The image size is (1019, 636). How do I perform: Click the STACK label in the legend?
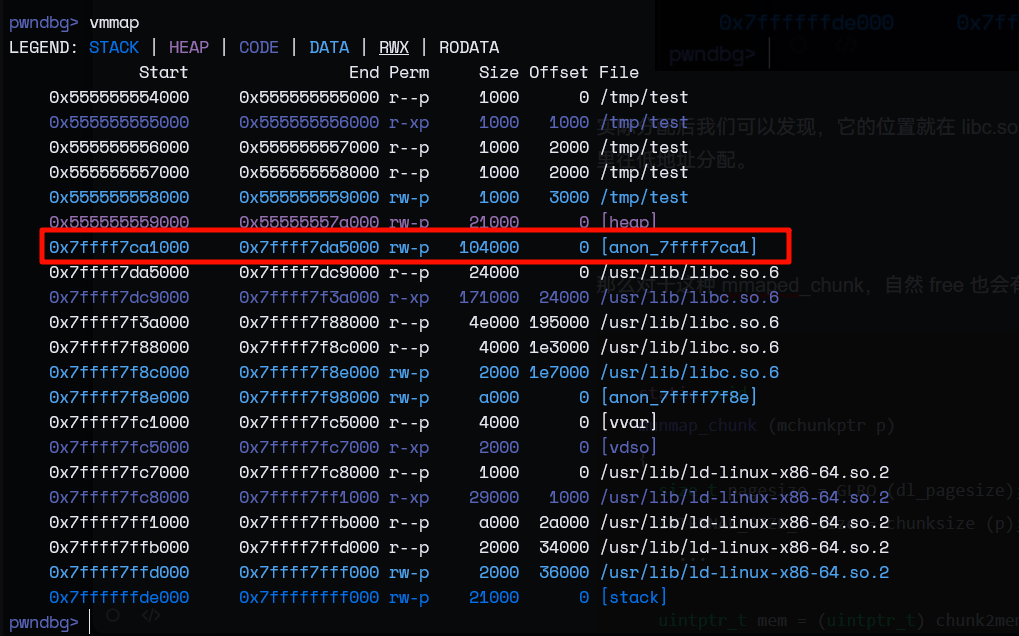[114, 47]
